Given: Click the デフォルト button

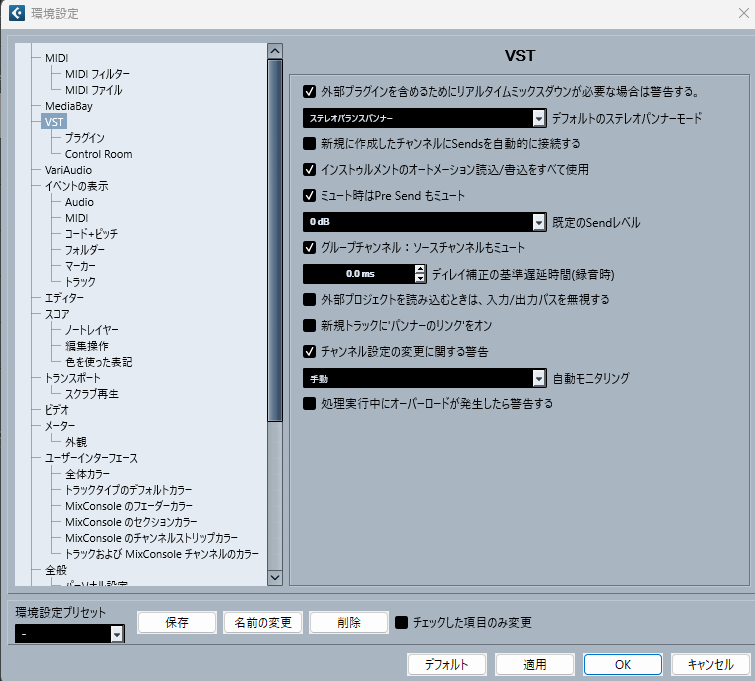Looking at the screenshot, I should (x=447, y=665).
